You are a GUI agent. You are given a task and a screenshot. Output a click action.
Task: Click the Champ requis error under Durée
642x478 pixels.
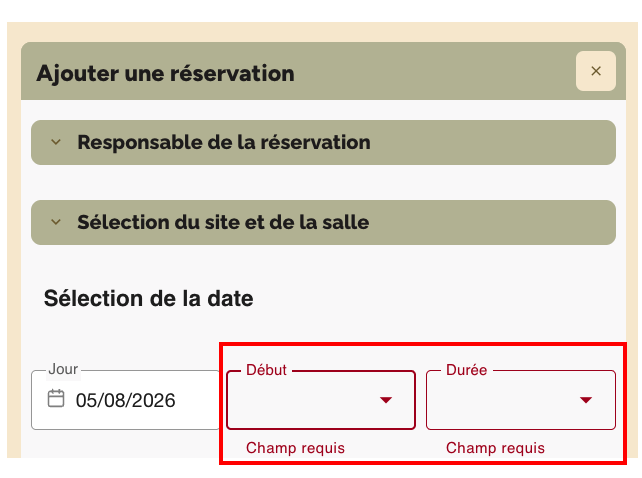(495, 448)
